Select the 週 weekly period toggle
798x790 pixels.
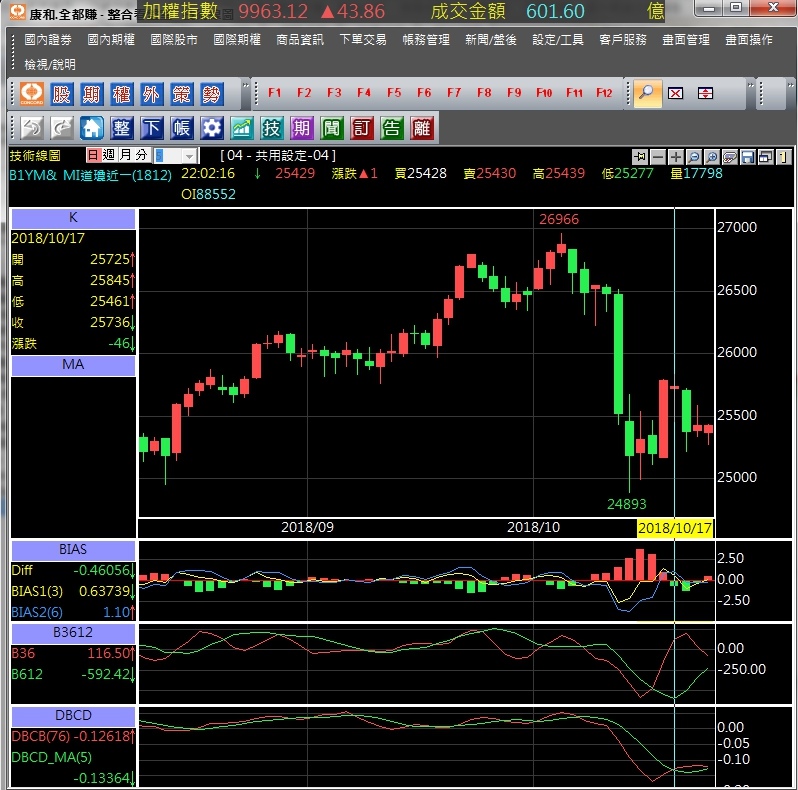click(x=109, y=155)
